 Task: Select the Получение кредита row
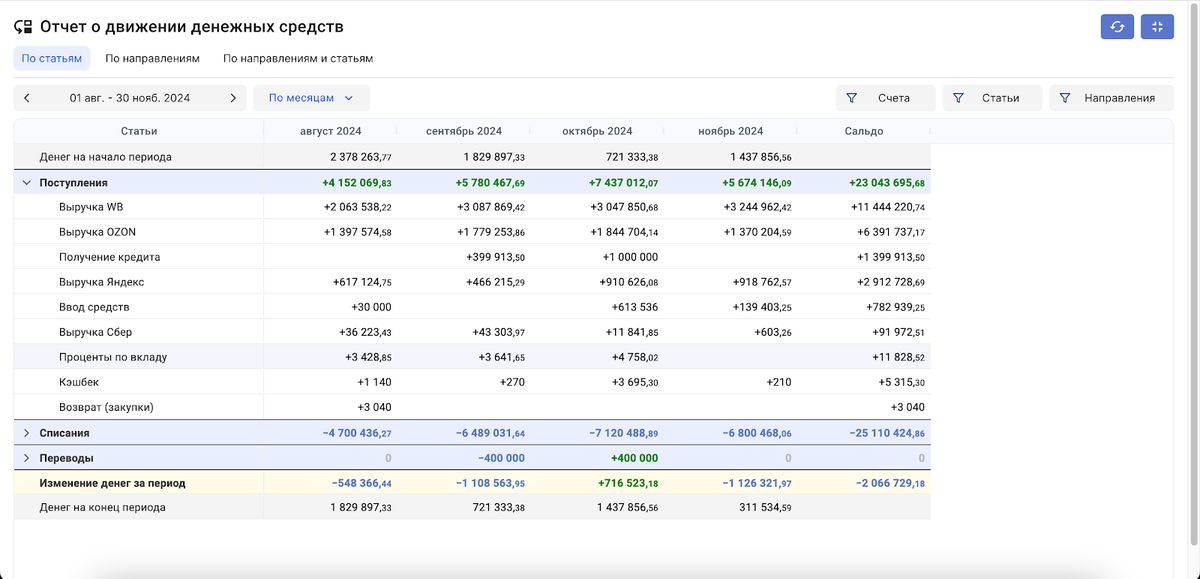point(110,257)
